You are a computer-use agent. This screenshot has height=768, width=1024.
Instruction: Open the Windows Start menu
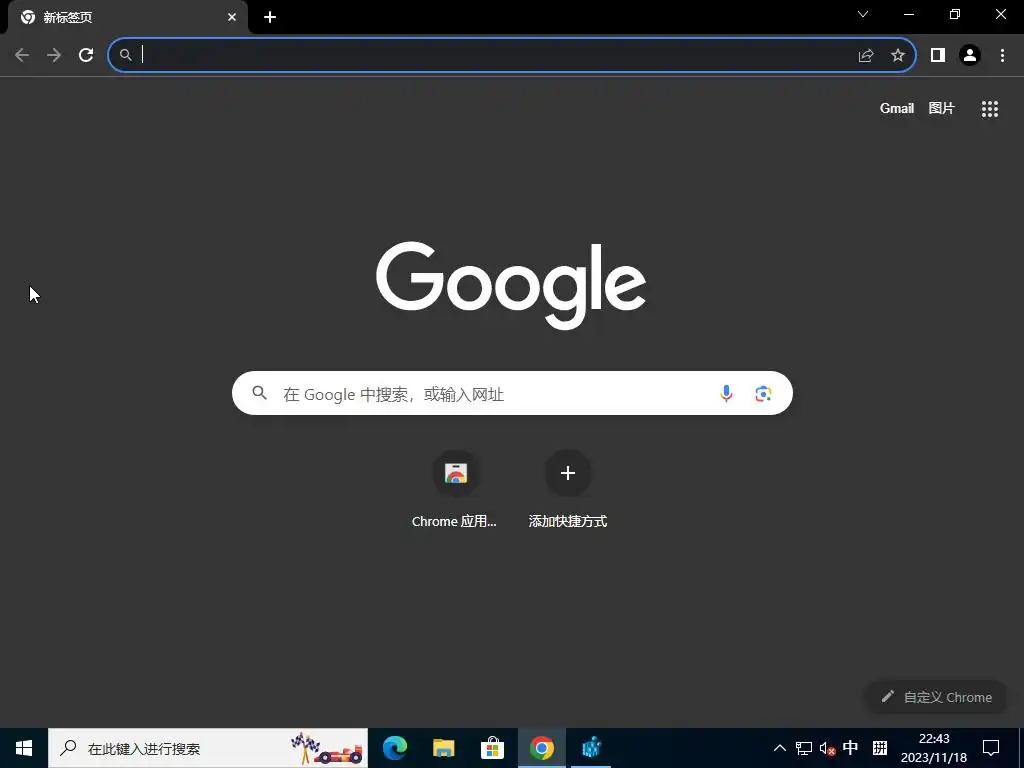click(24, 748)
